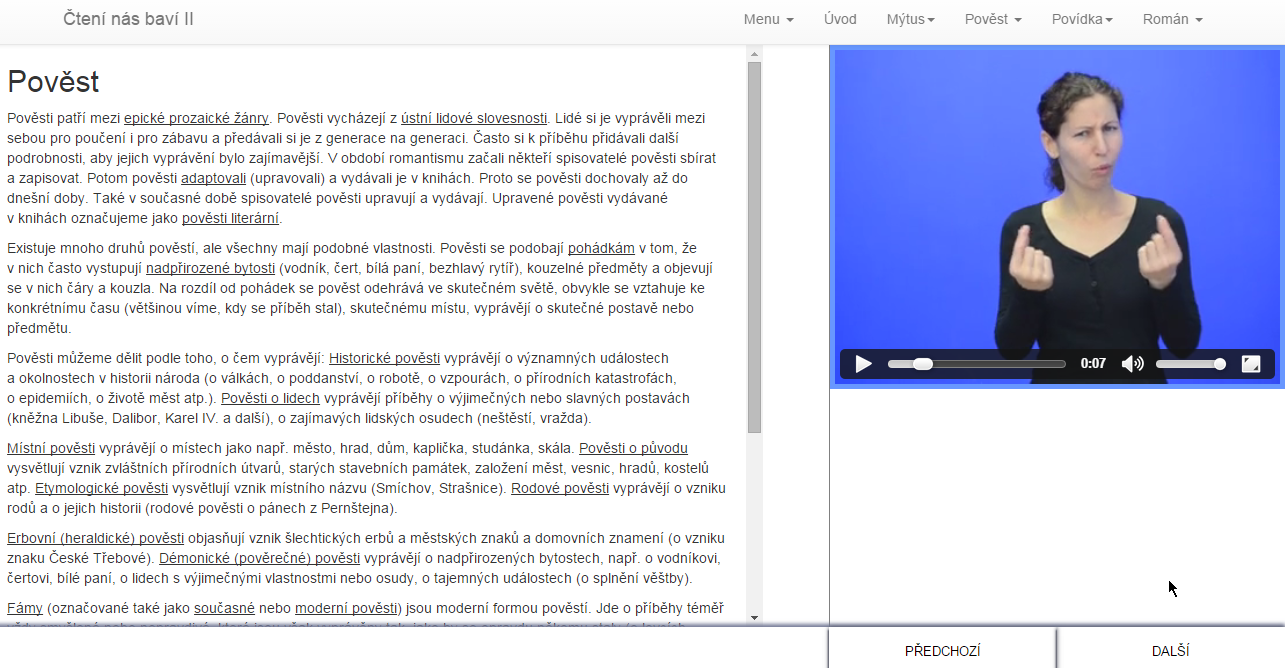Expand the Pověst dropdown menu

tap(993, 20)
